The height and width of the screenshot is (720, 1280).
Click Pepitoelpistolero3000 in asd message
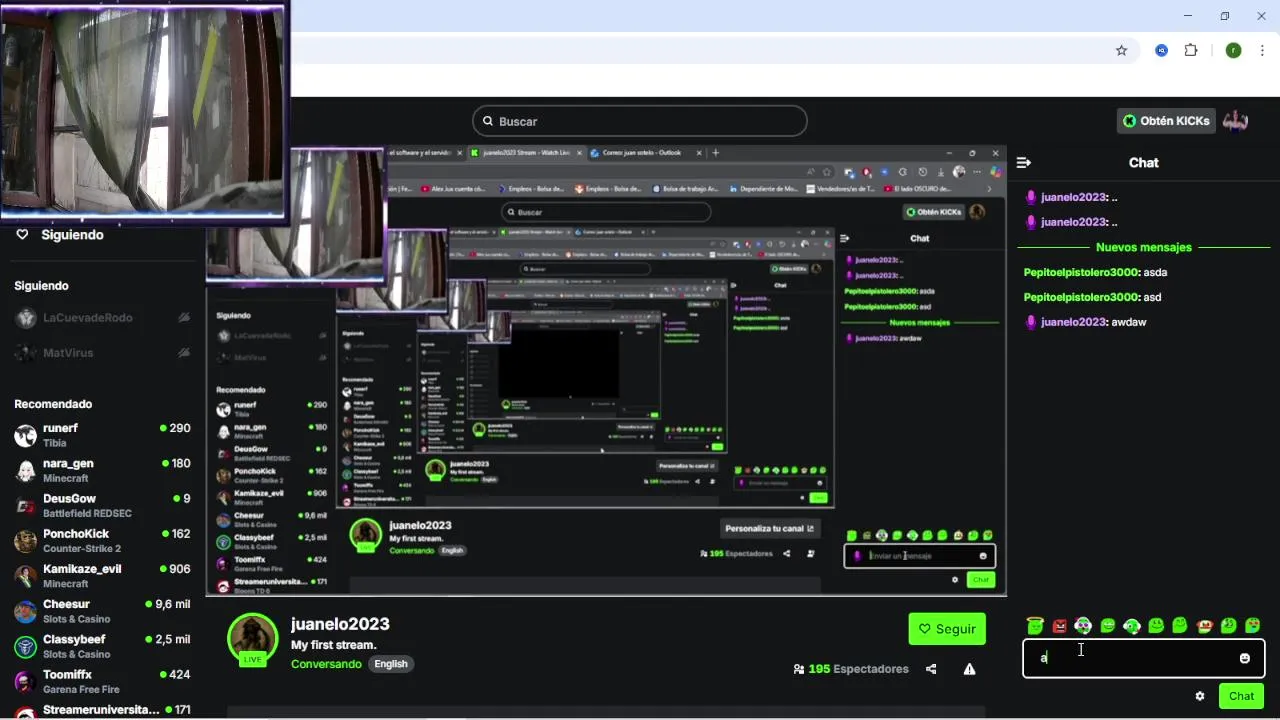click(x=1081, y=297)
